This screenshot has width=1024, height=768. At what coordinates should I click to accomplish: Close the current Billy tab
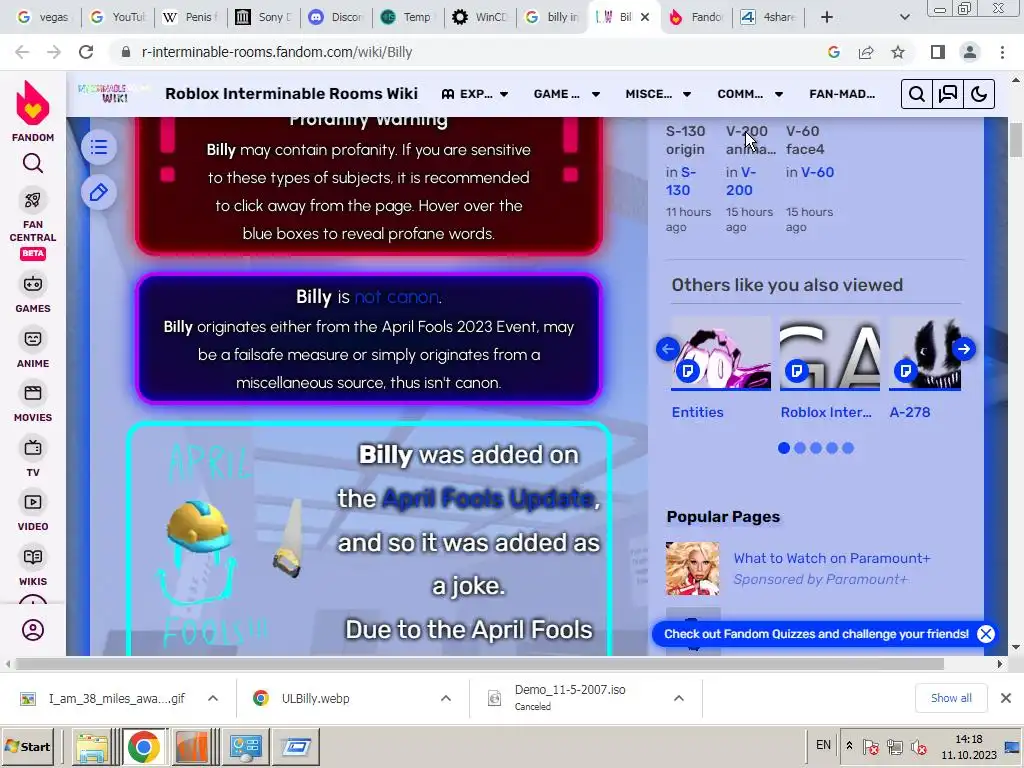(645, 17)
